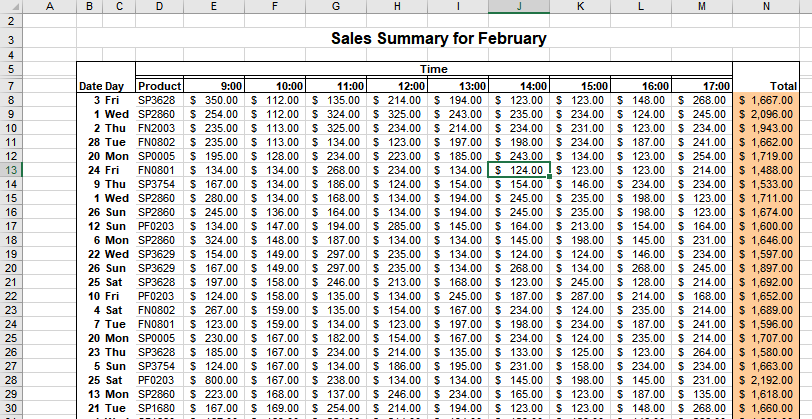Click the Product header cell
This screenshot has width=812, height=419.
tap(159, 86)
